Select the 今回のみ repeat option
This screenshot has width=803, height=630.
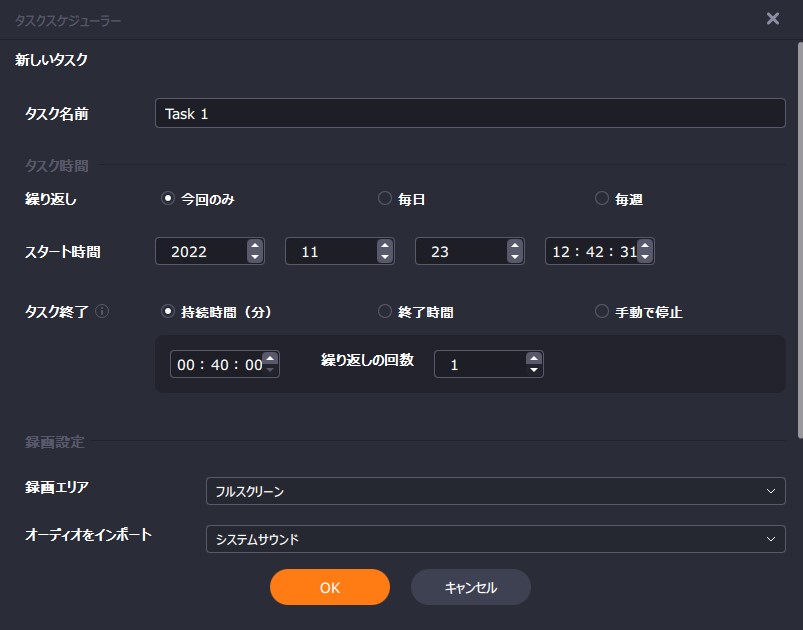(x=168, y=199)
